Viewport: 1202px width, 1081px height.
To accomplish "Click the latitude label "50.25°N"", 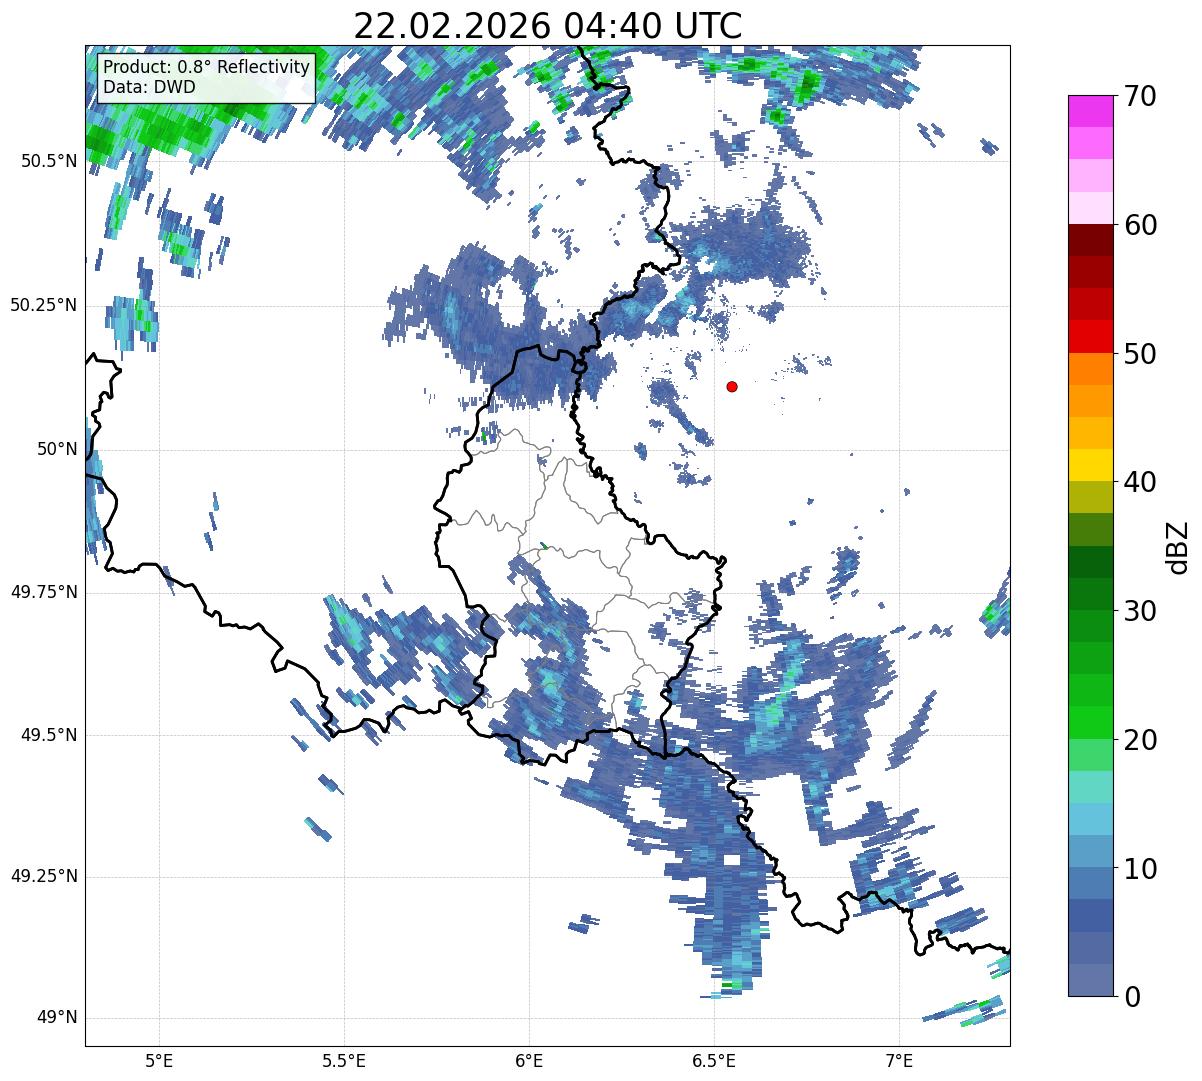I will (x=43, y=305).
